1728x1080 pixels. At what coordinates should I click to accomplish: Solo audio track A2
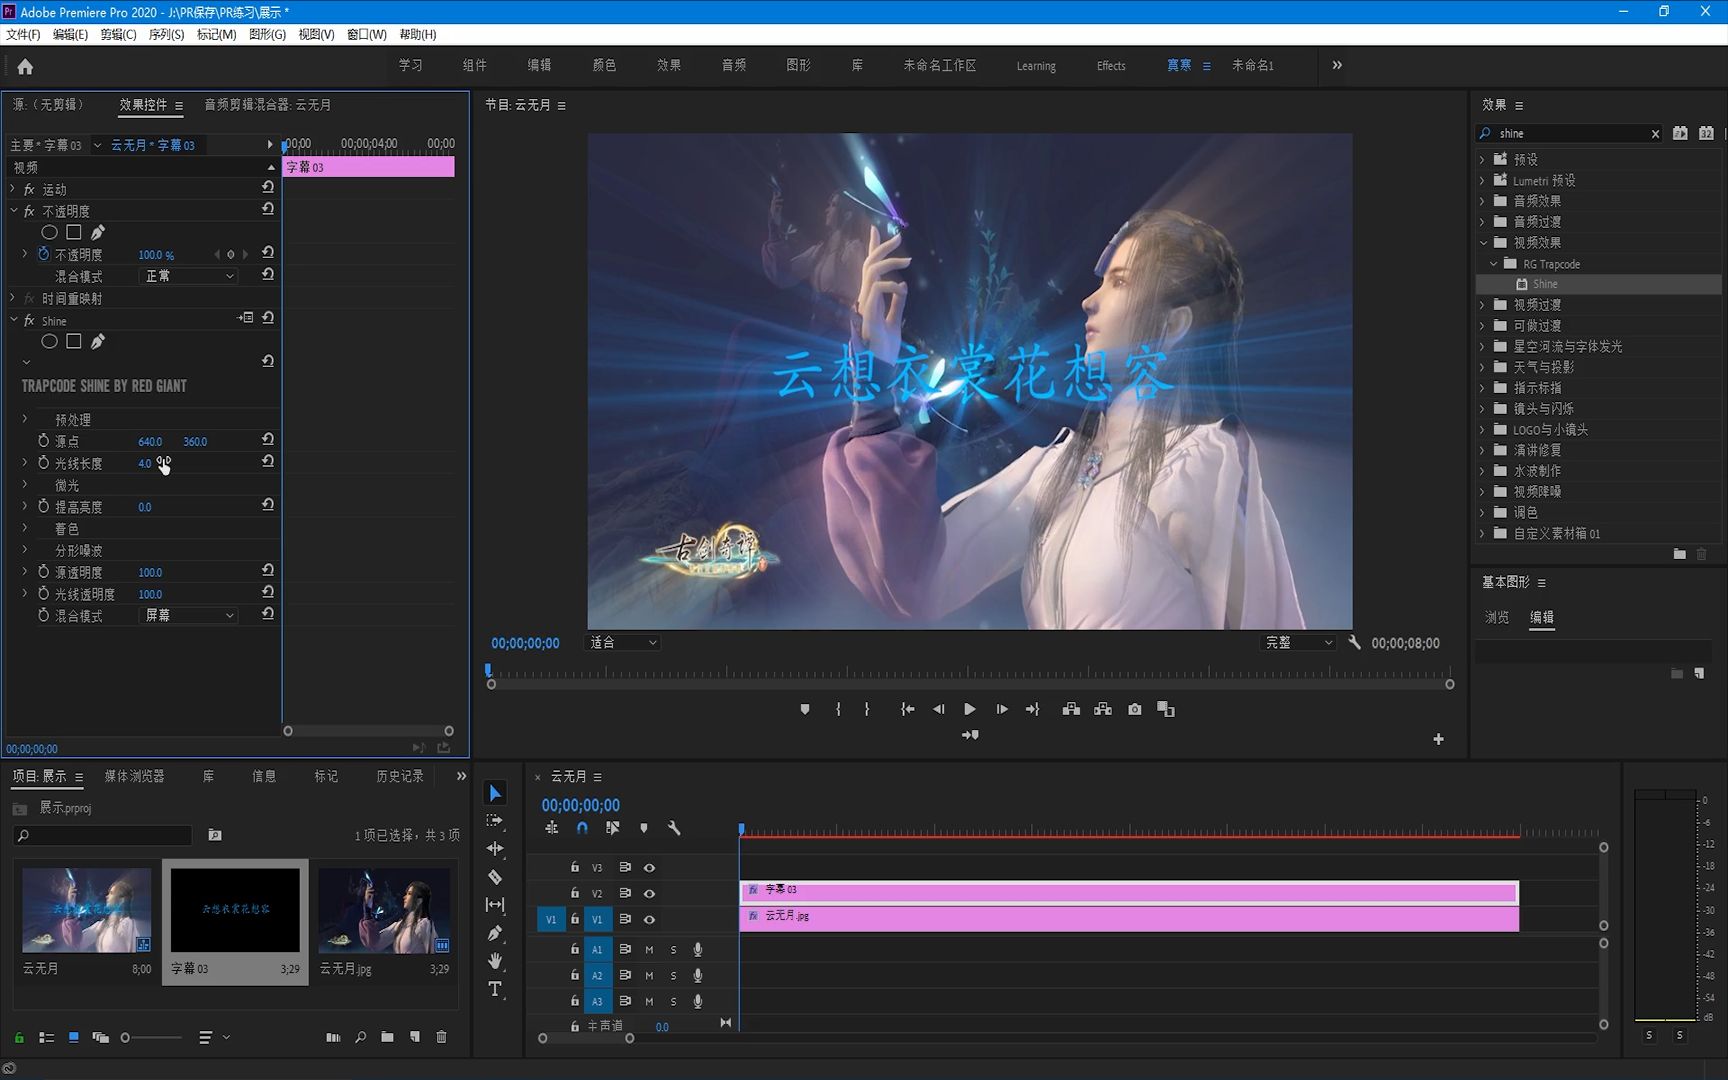(x=673, y=975)
